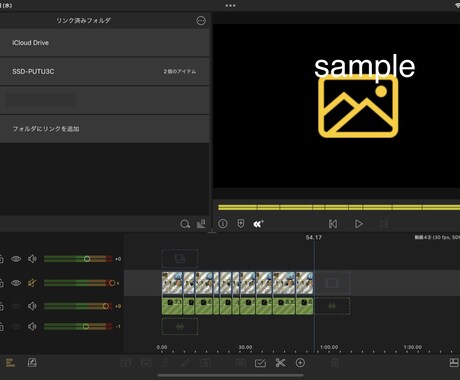This screenshot has height=380, width=460.
Task: Click the -1 track volume slider knob
Action: pos(86,326)
